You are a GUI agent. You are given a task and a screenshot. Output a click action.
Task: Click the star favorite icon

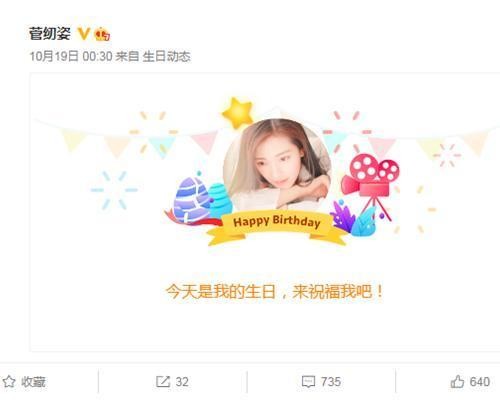coord(9,382)
